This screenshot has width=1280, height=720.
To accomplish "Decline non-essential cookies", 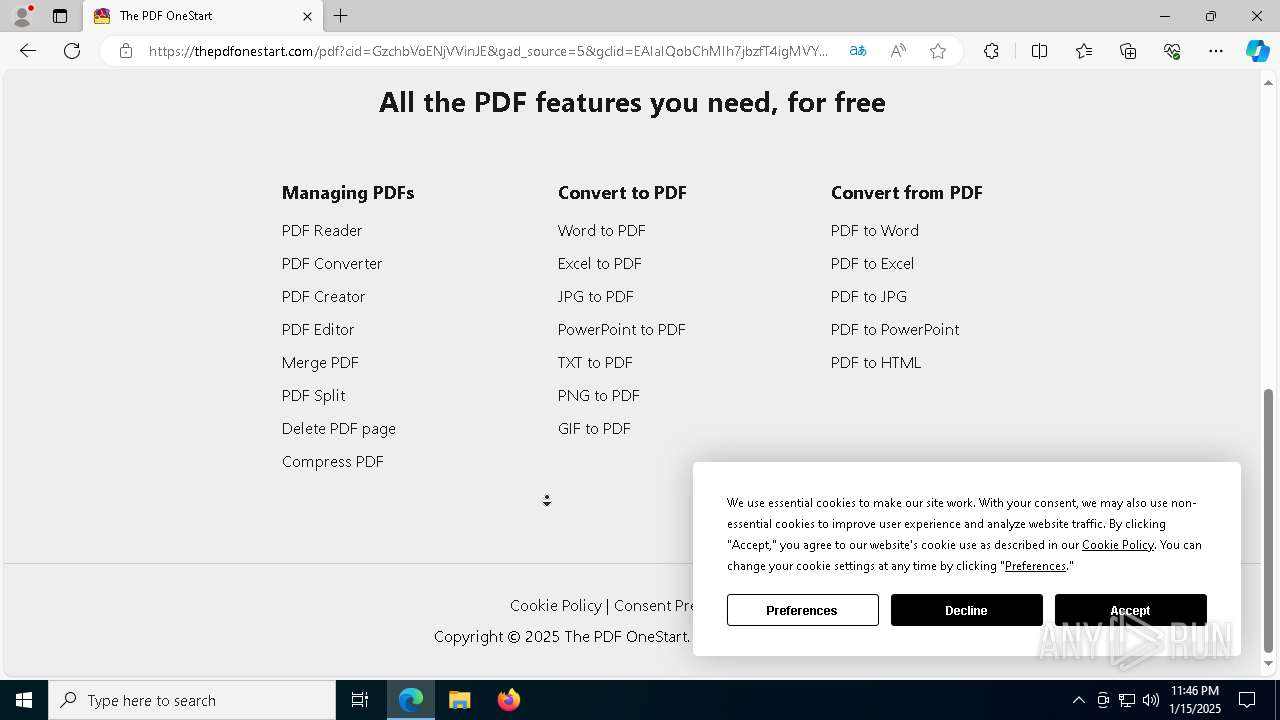I will [x=966, y=610].
